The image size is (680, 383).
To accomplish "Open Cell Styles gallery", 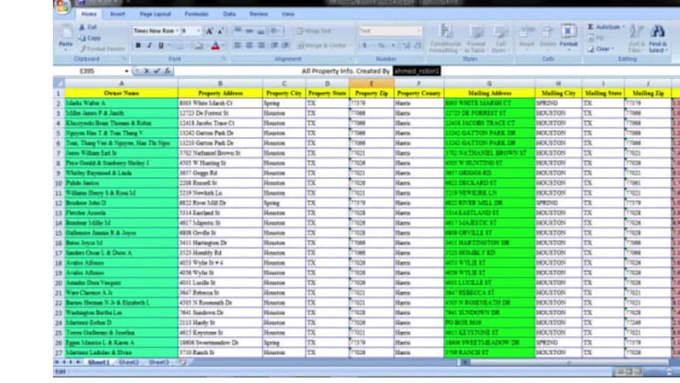I will tap(500, 39).
